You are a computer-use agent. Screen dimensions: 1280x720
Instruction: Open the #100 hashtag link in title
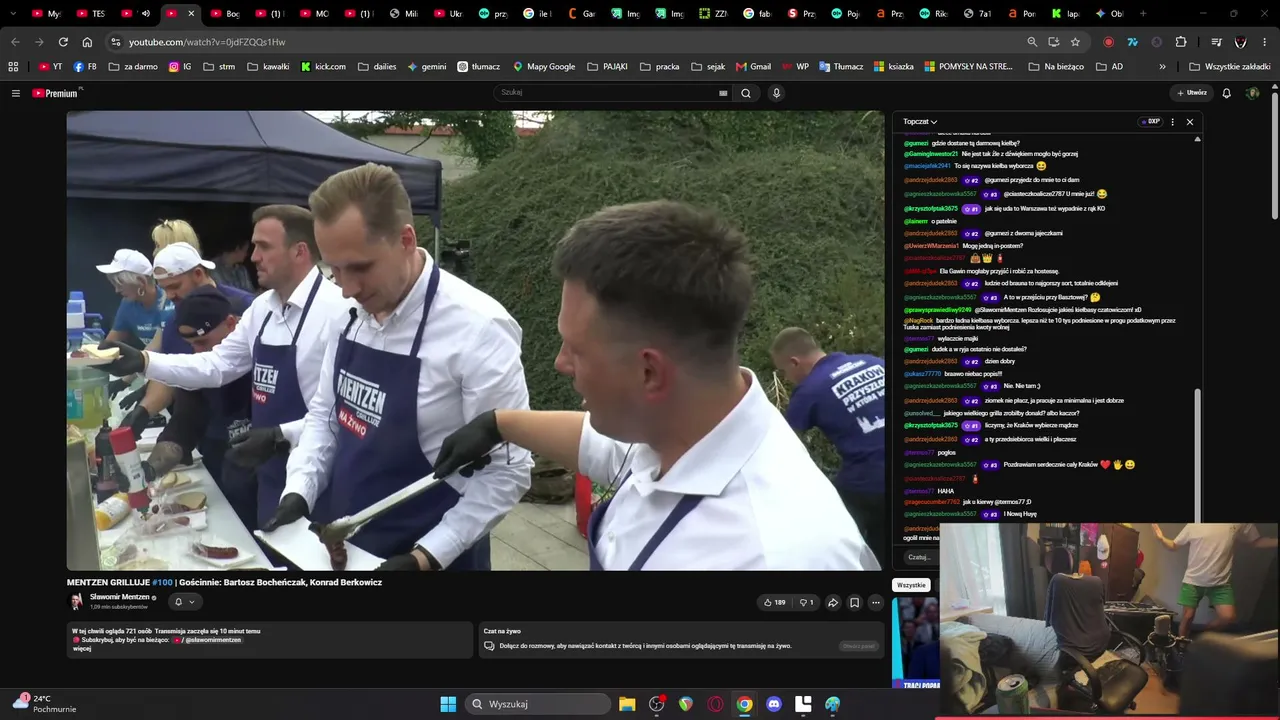162,582
